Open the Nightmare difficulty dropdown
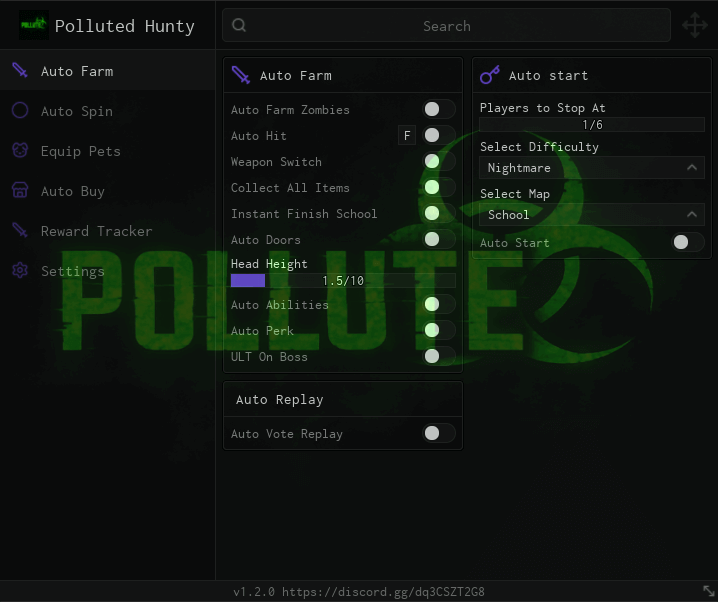 (x=592, y=168)
